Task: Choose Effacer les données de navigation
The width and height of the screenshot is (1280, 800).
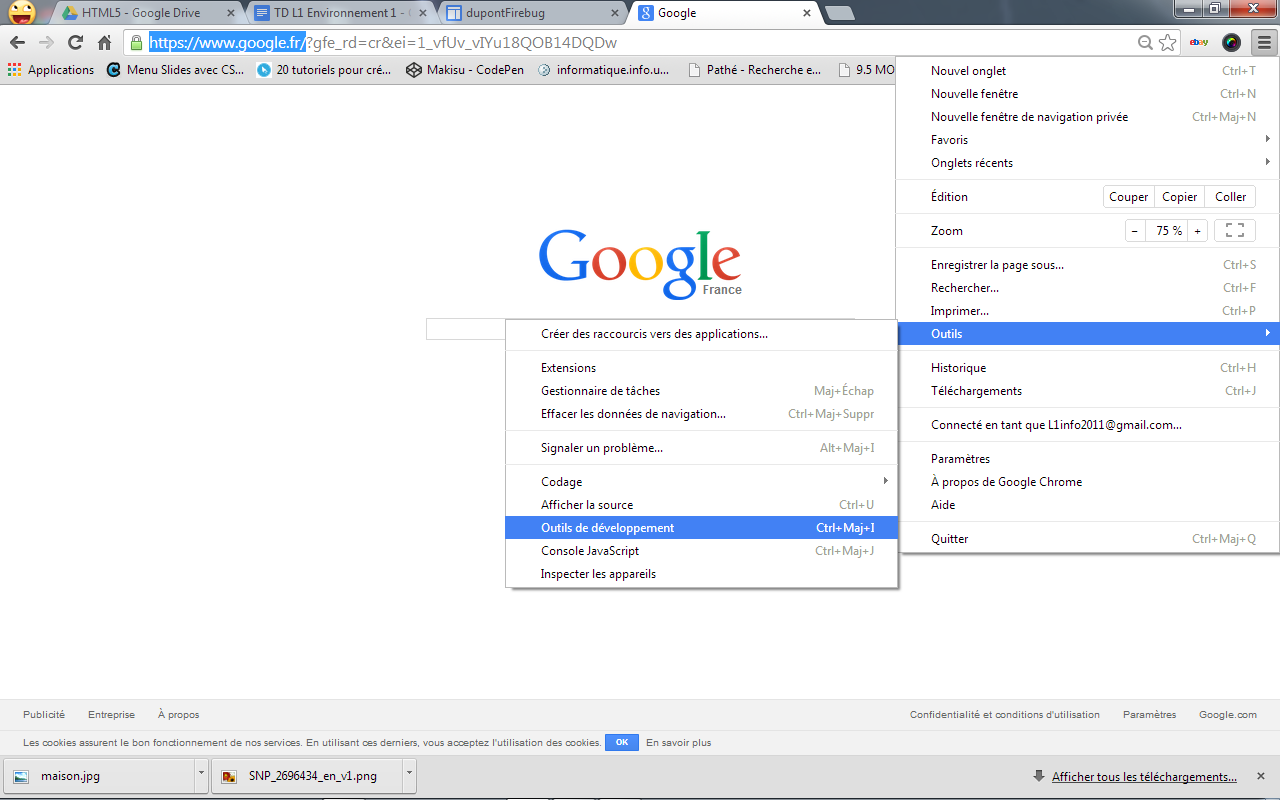Action: point(701,414)
